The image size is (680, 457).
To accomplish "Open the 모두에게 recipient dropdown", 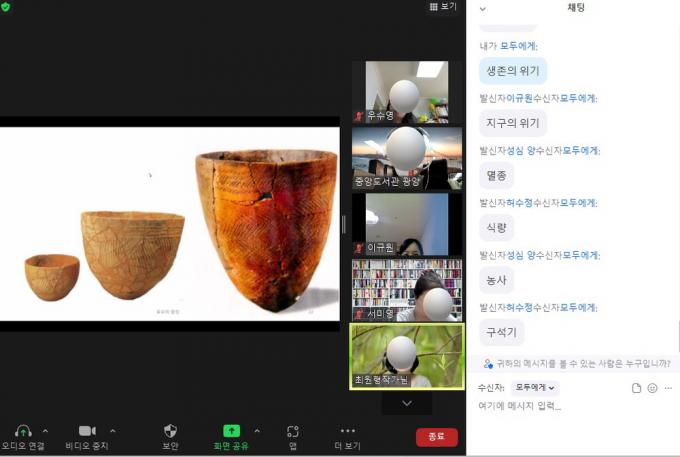I will click(534, 387).
